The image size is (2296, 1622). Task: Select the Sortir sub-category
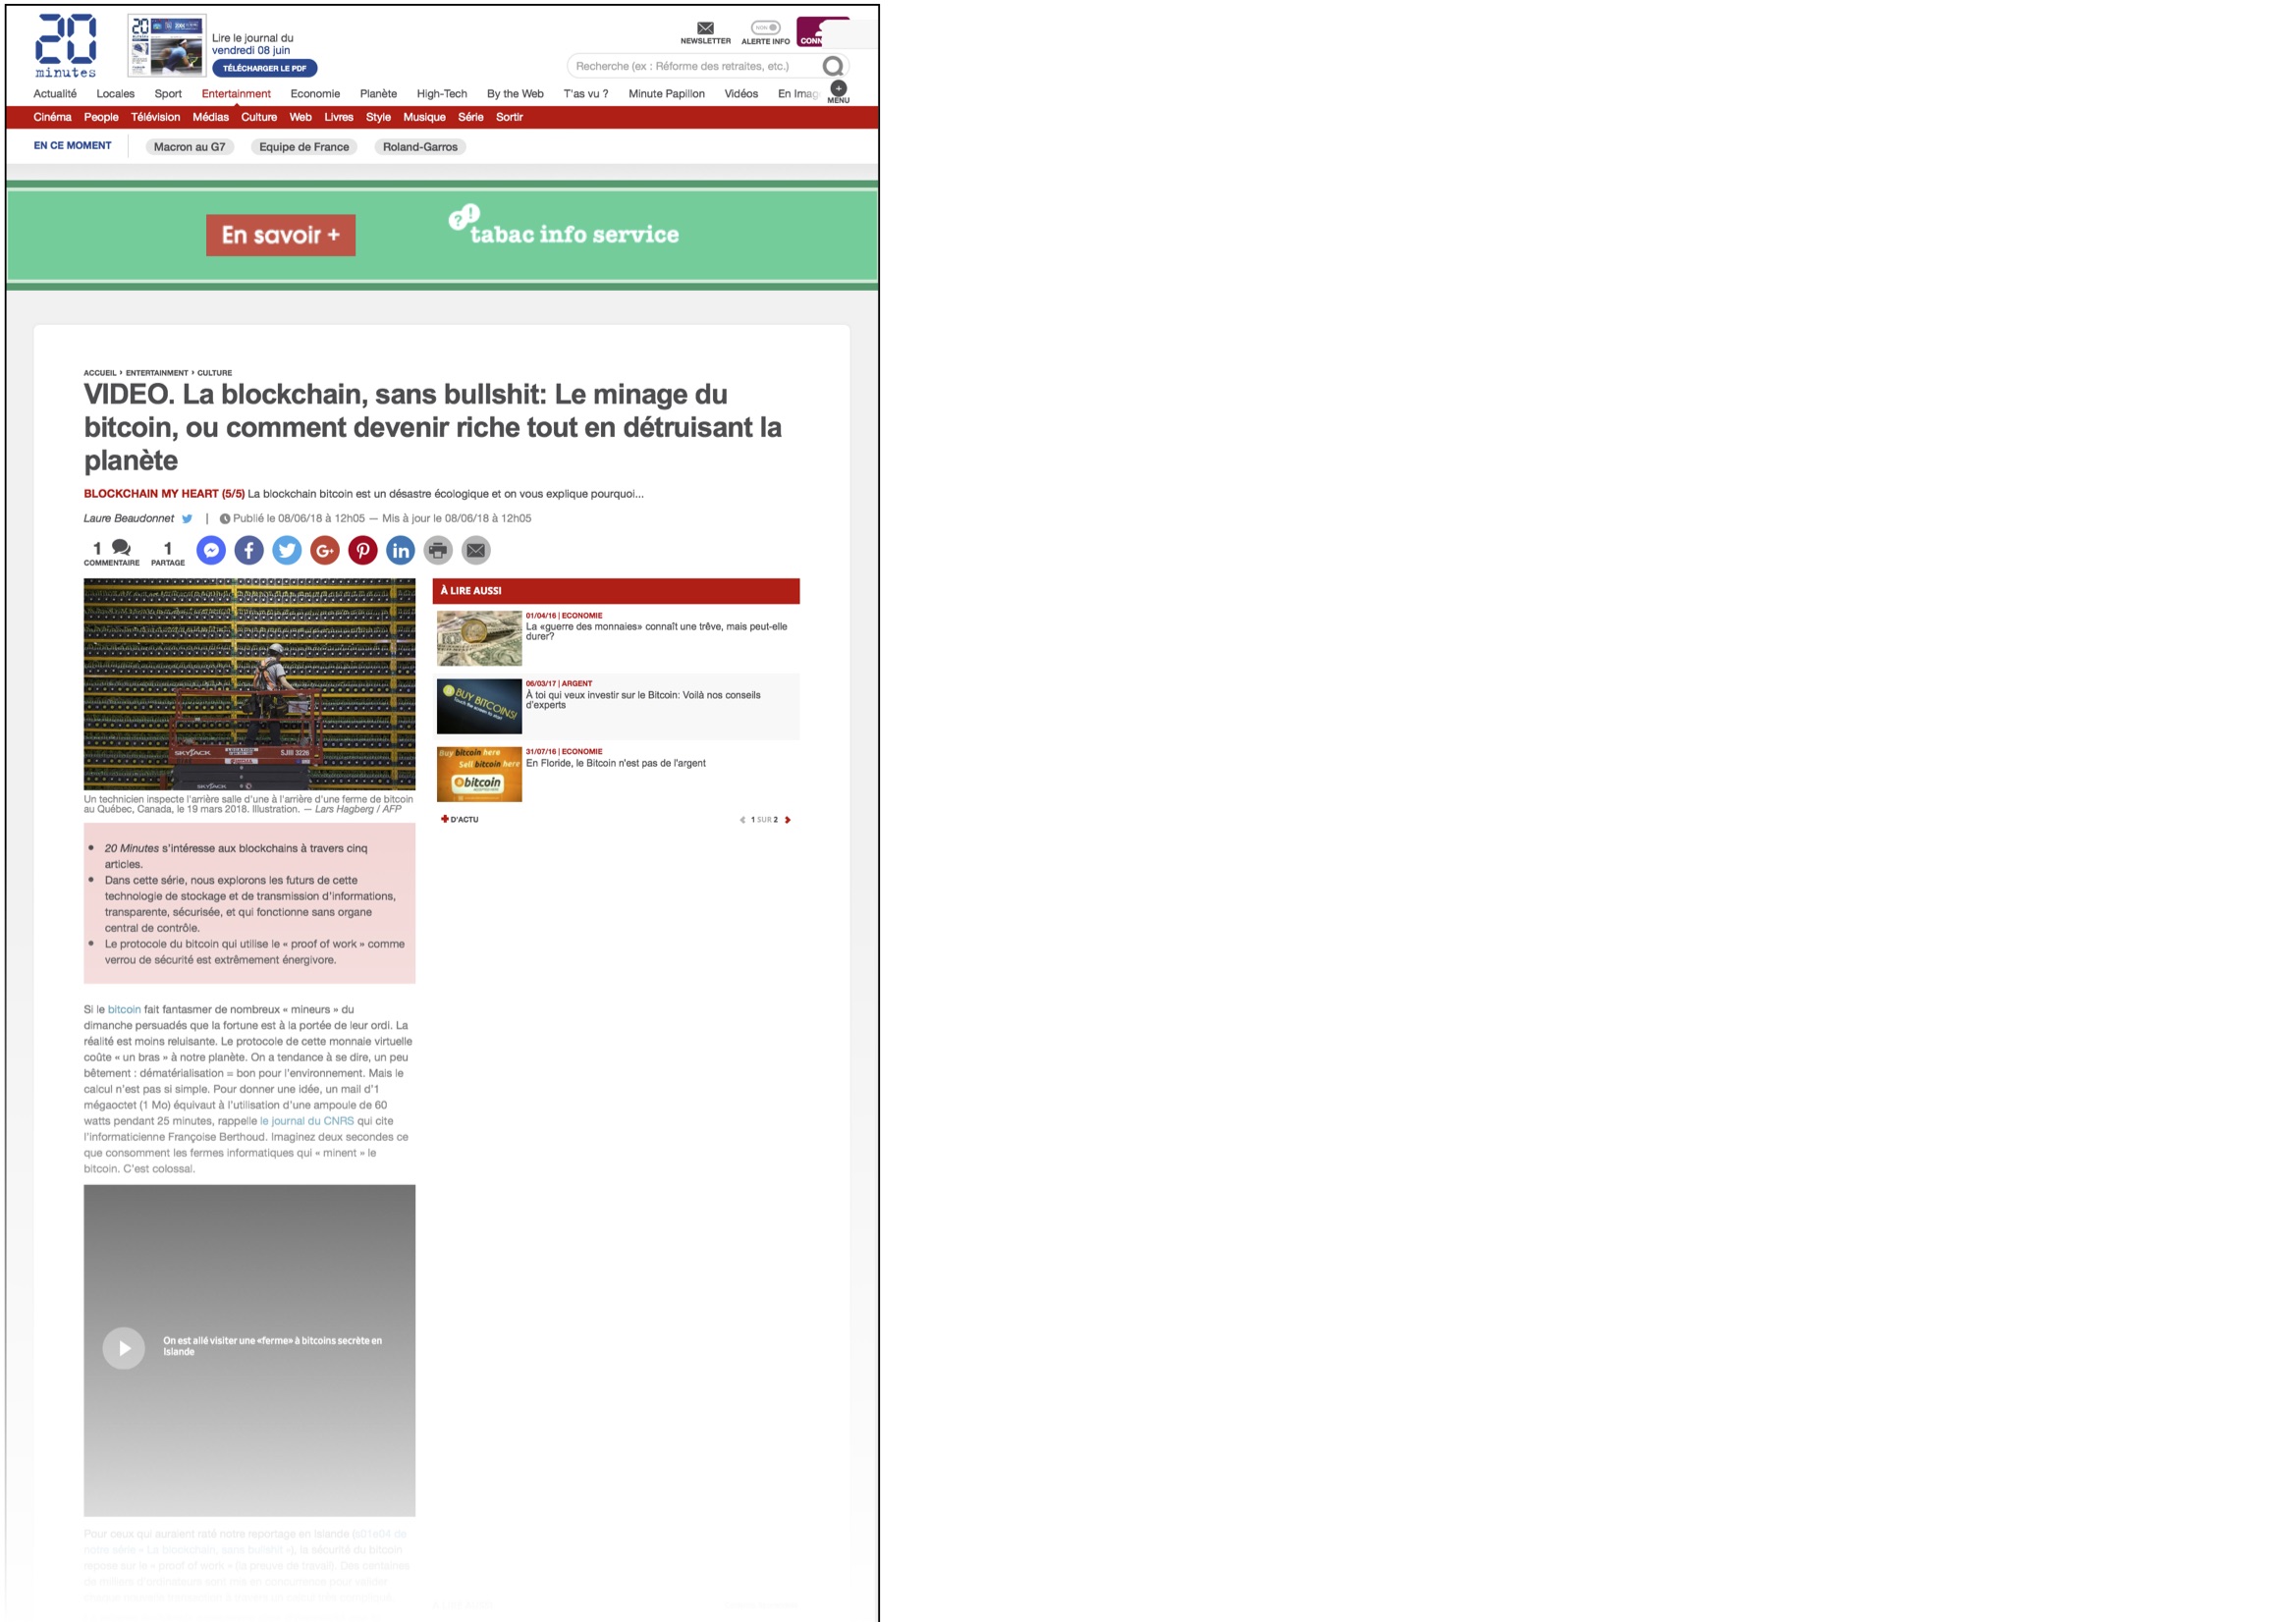tap(509, 117)
